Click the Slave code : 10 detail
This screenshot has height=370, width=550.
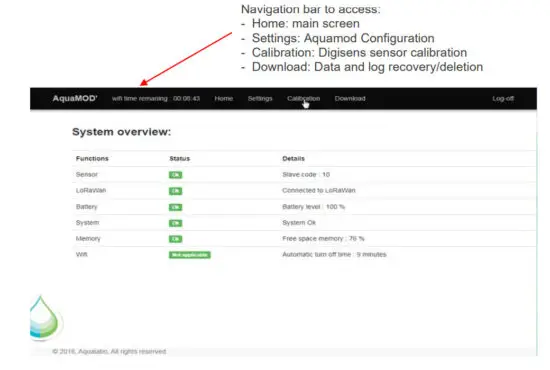(306, 174)
